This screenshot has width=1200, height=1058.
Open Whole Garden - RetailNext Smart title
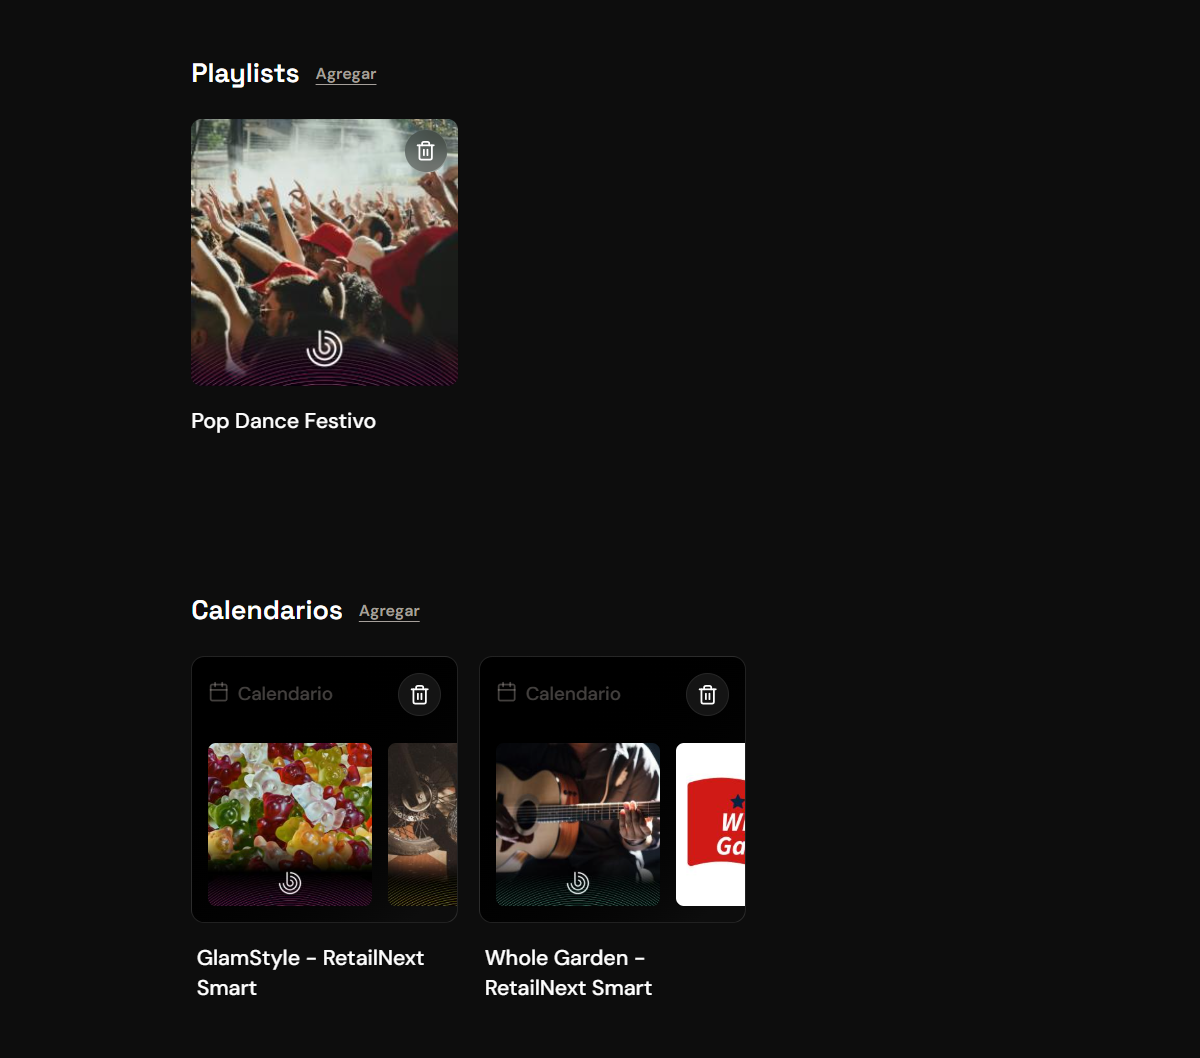click(x=568, y=973)
